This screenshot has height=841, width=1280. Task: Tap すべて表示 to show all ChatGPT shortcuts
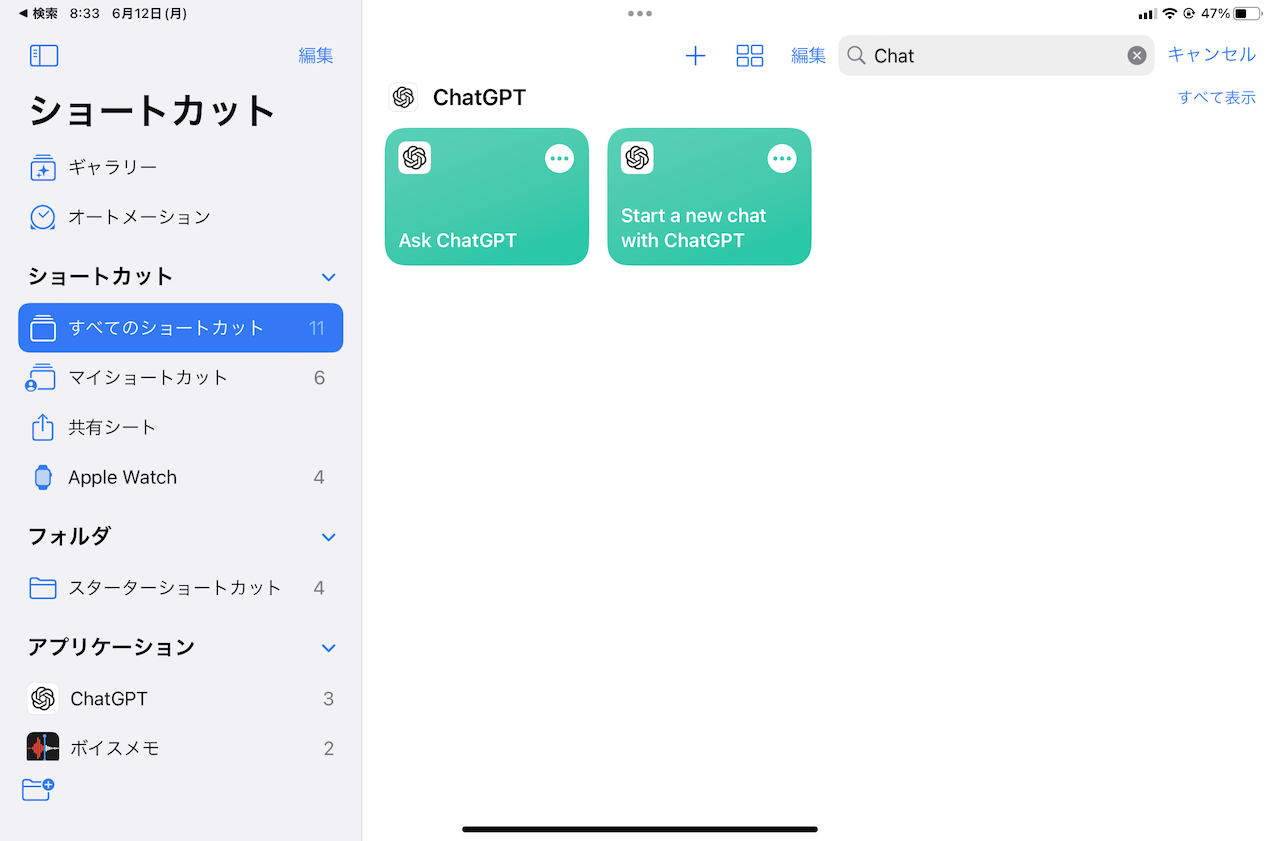click(x=1217, y=97)
